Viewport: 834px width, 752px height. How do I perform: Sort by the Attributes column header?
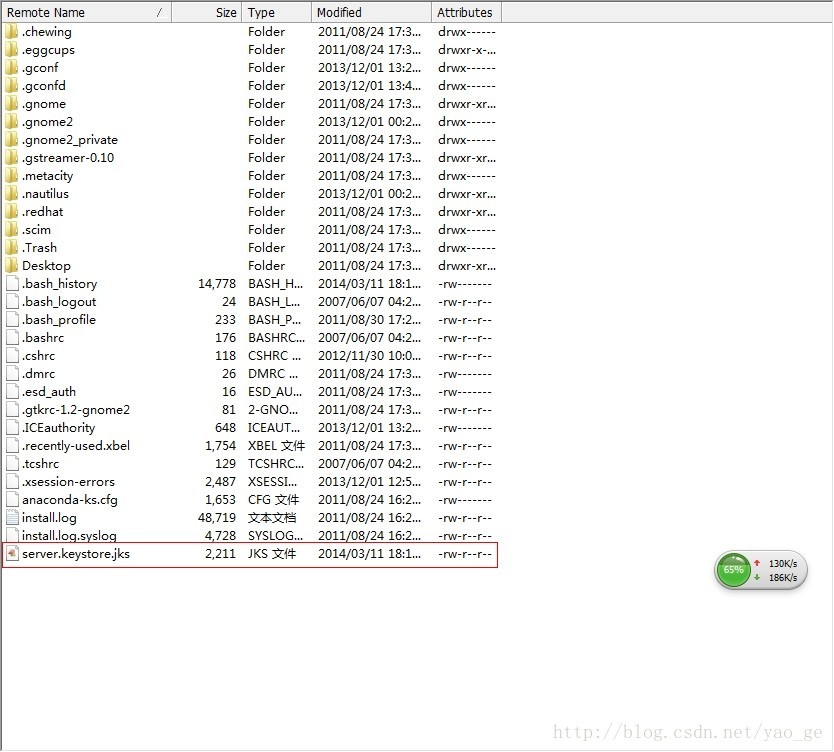click(x=466, y=12)
